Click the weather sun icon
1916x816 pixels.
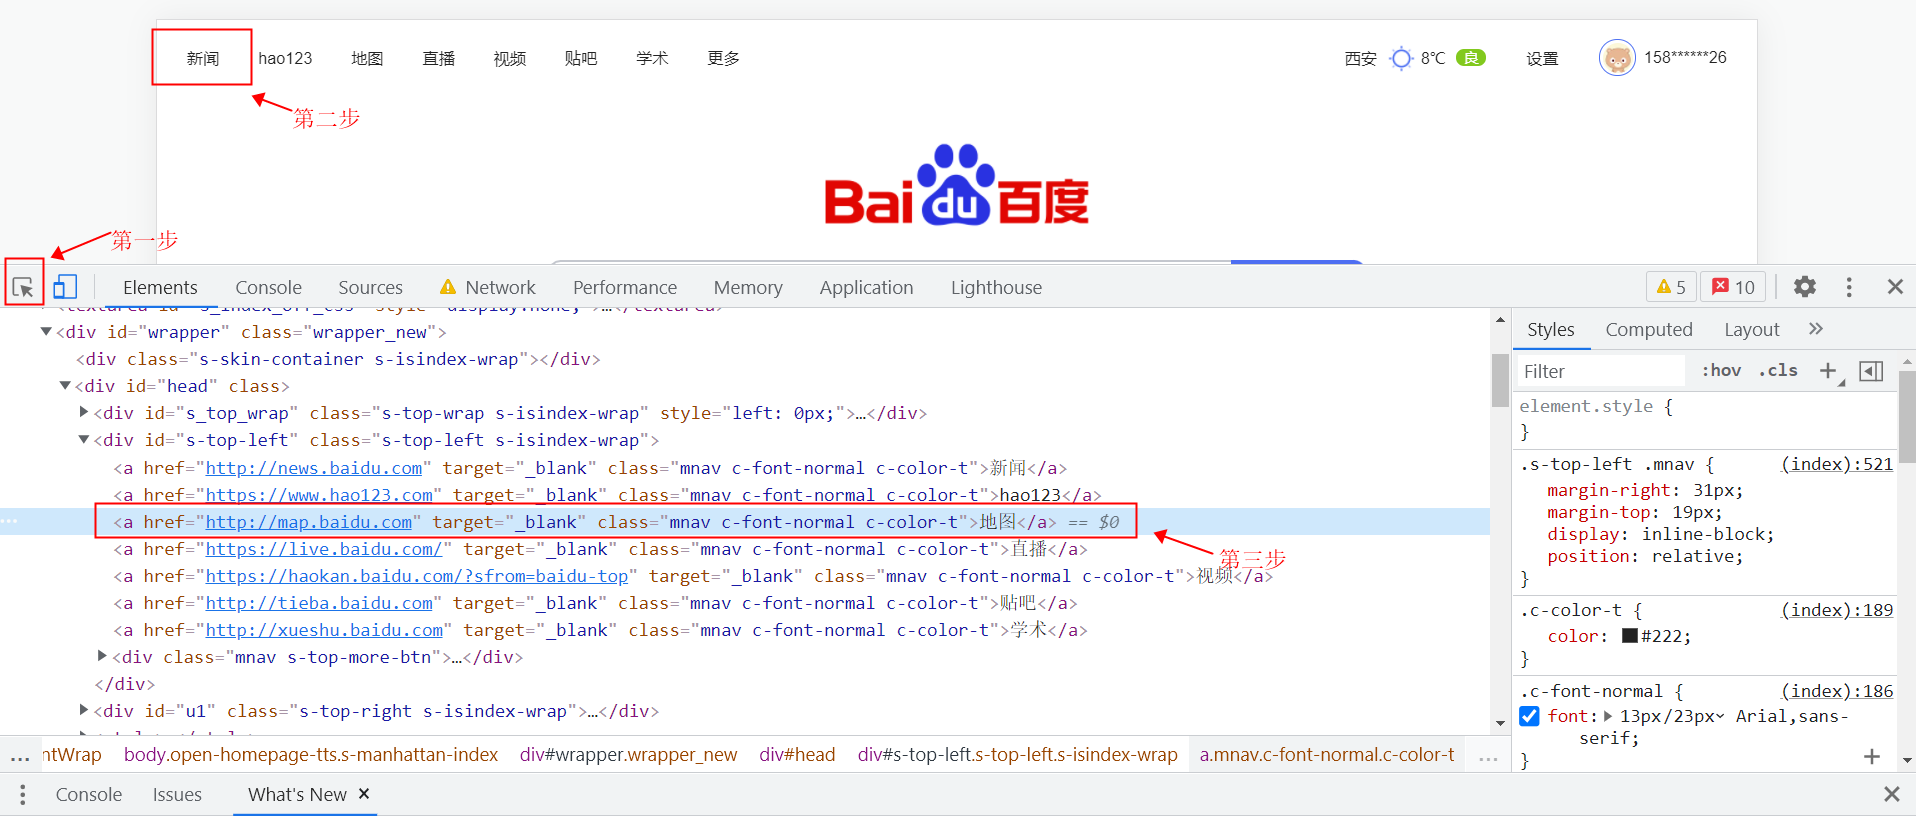click(1401, 58)
